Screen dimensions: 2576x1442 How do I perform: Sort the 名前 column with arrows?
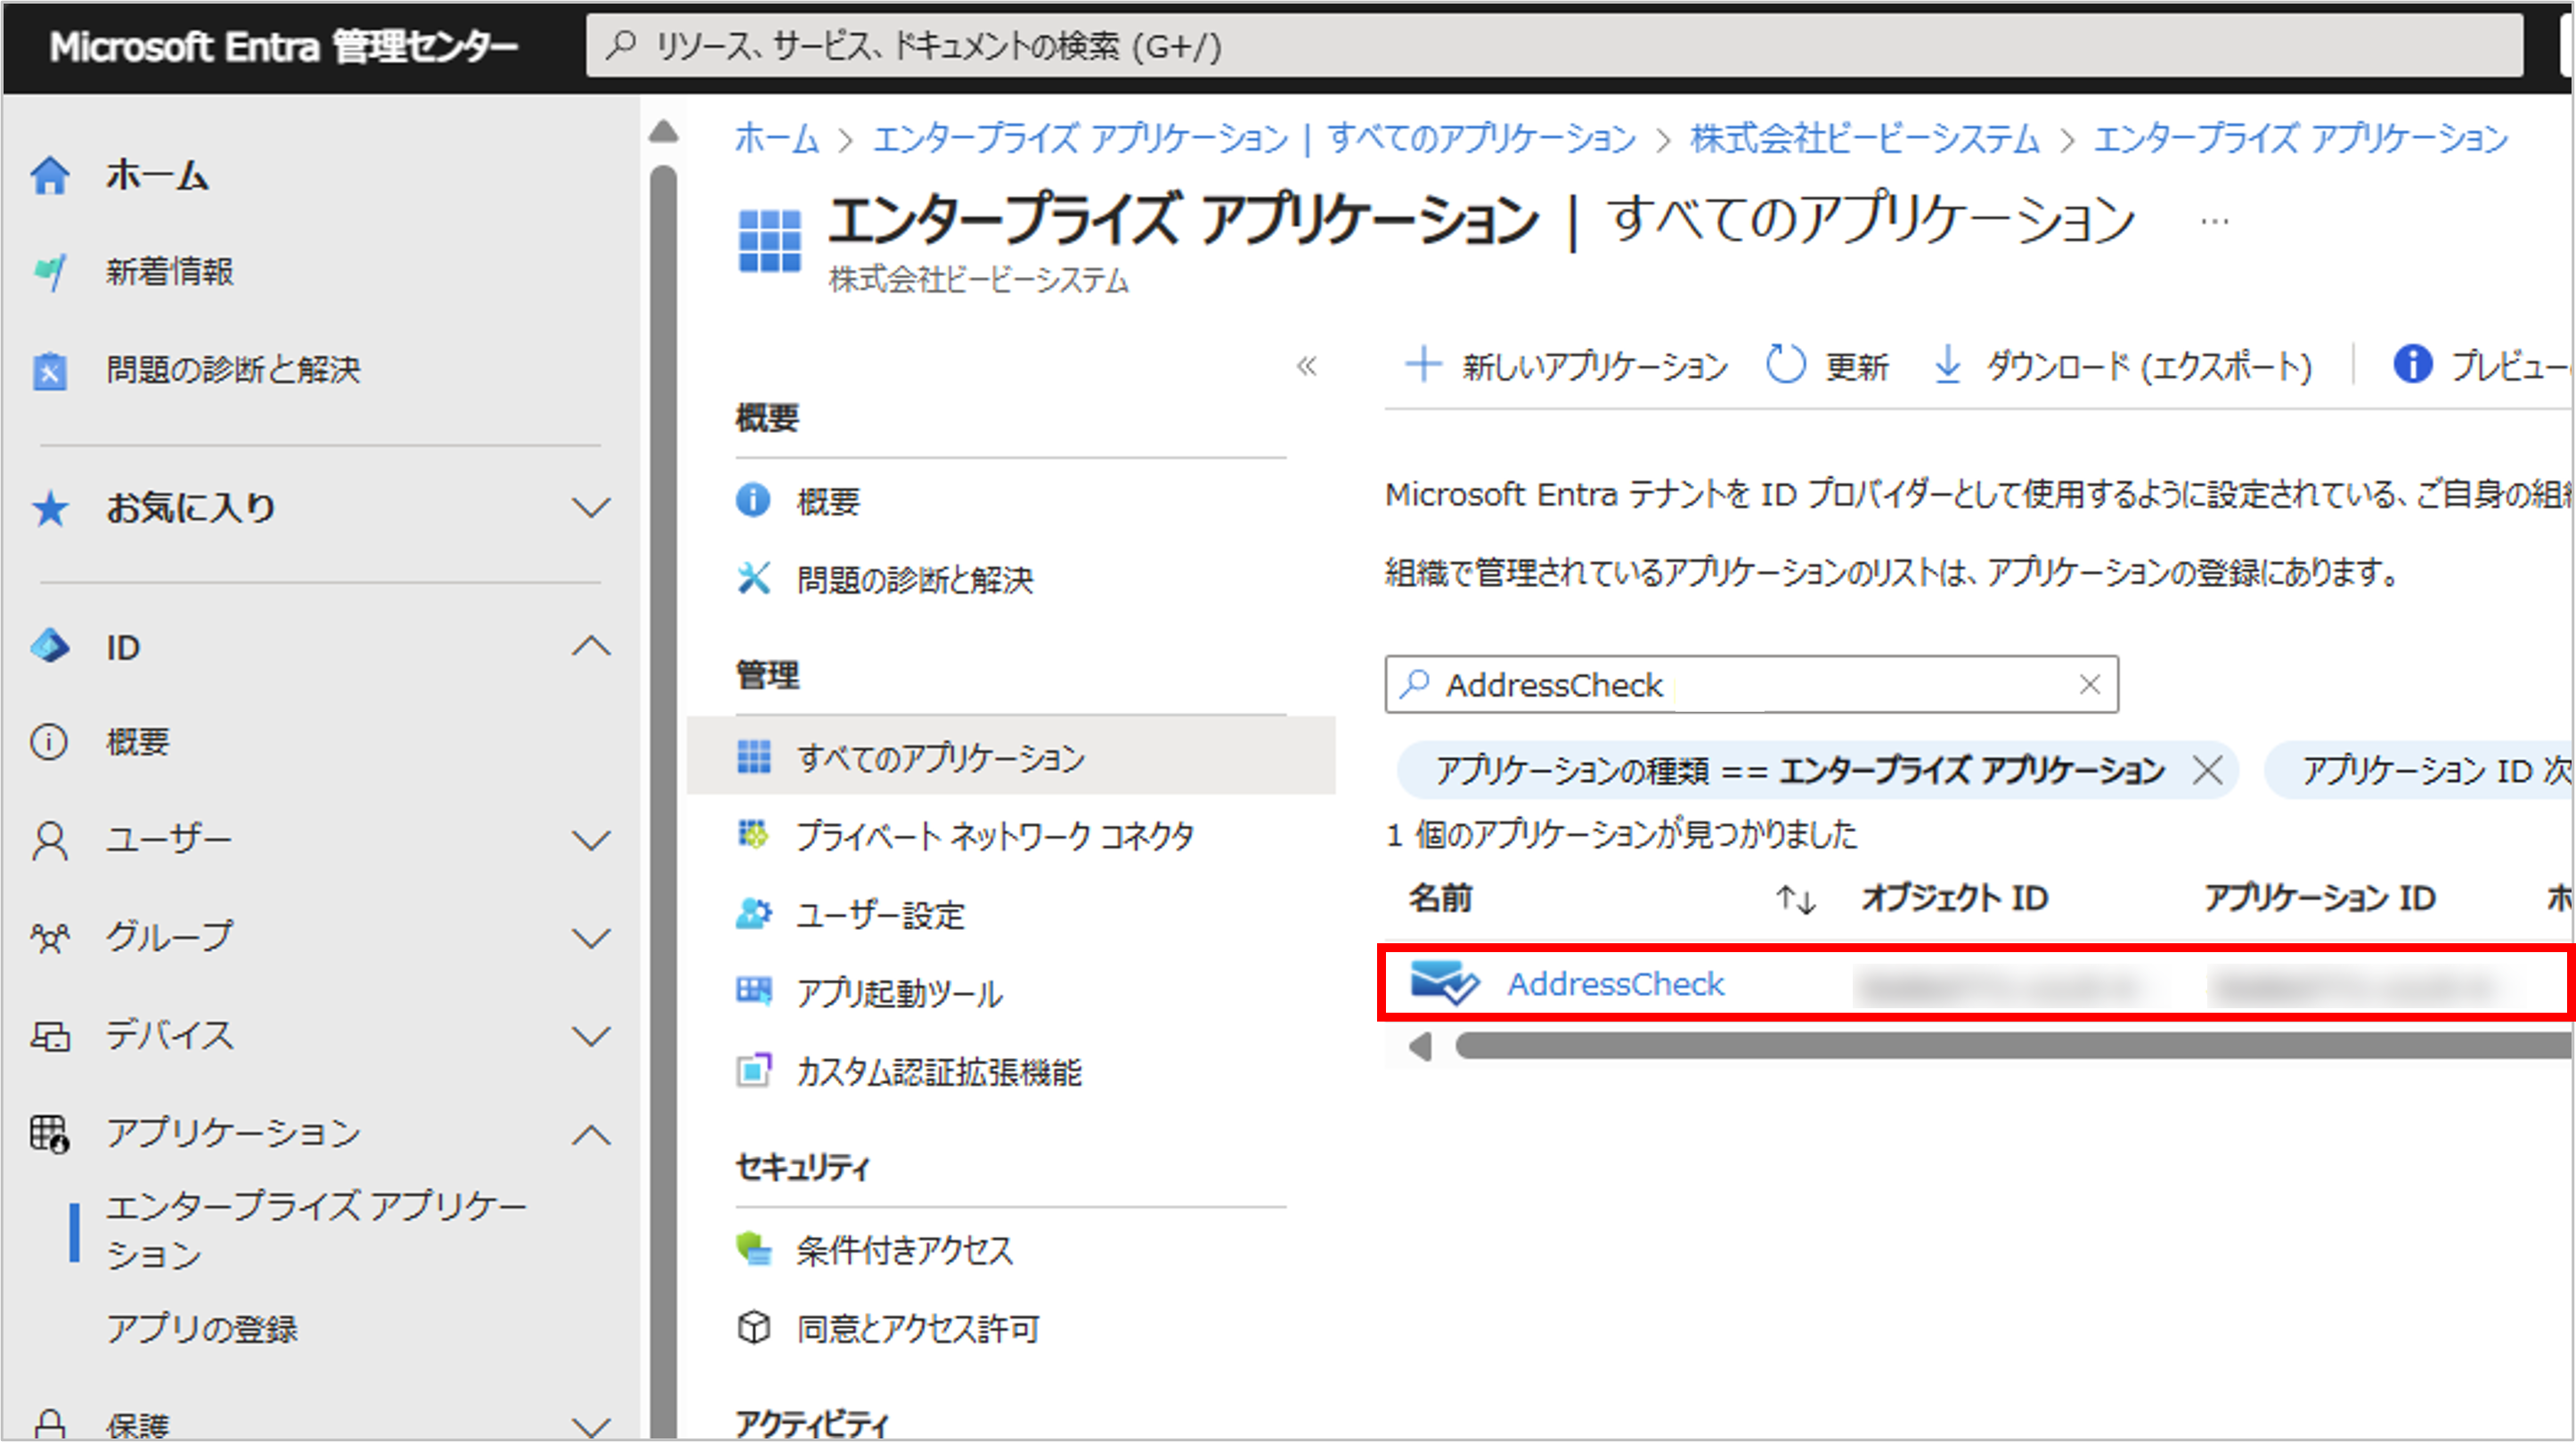1795,900
